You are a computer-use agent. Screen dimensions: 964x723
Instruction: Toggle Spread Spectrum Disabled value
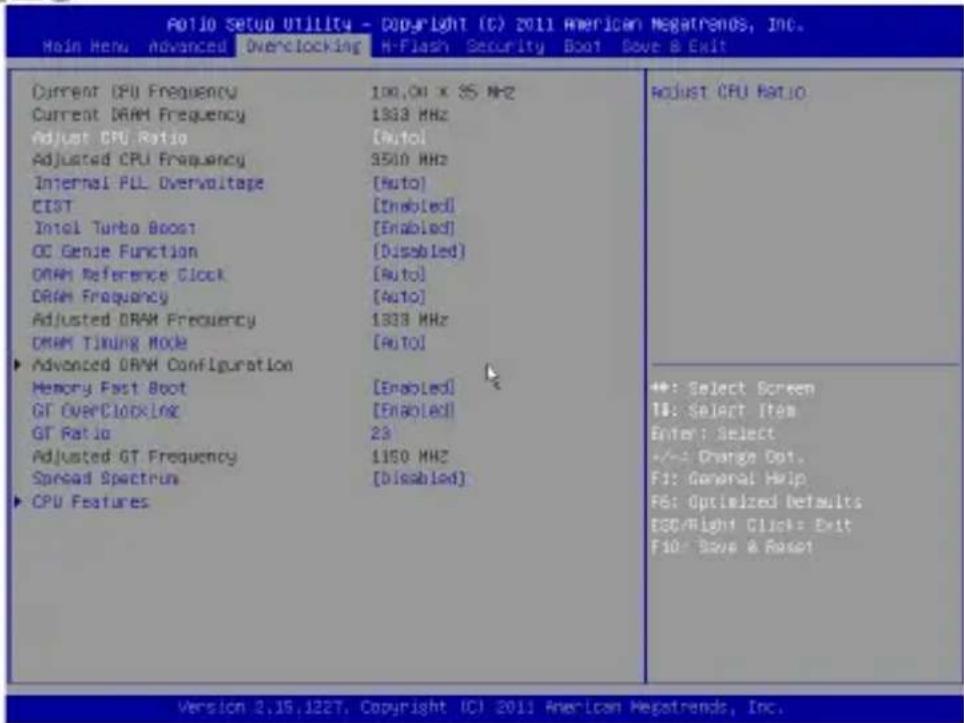(x=419, y=479)
